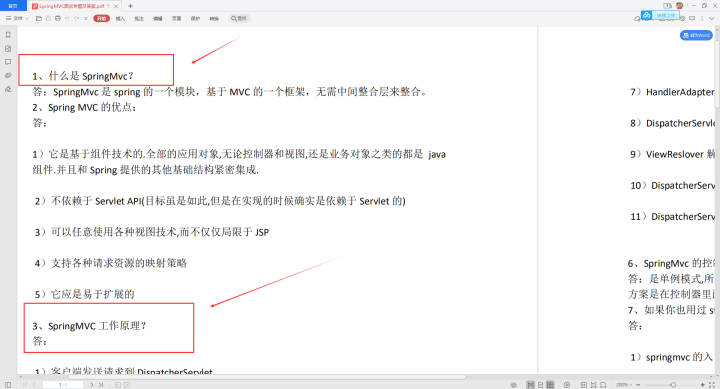Click the zoom slider handle

coord(673,385)
